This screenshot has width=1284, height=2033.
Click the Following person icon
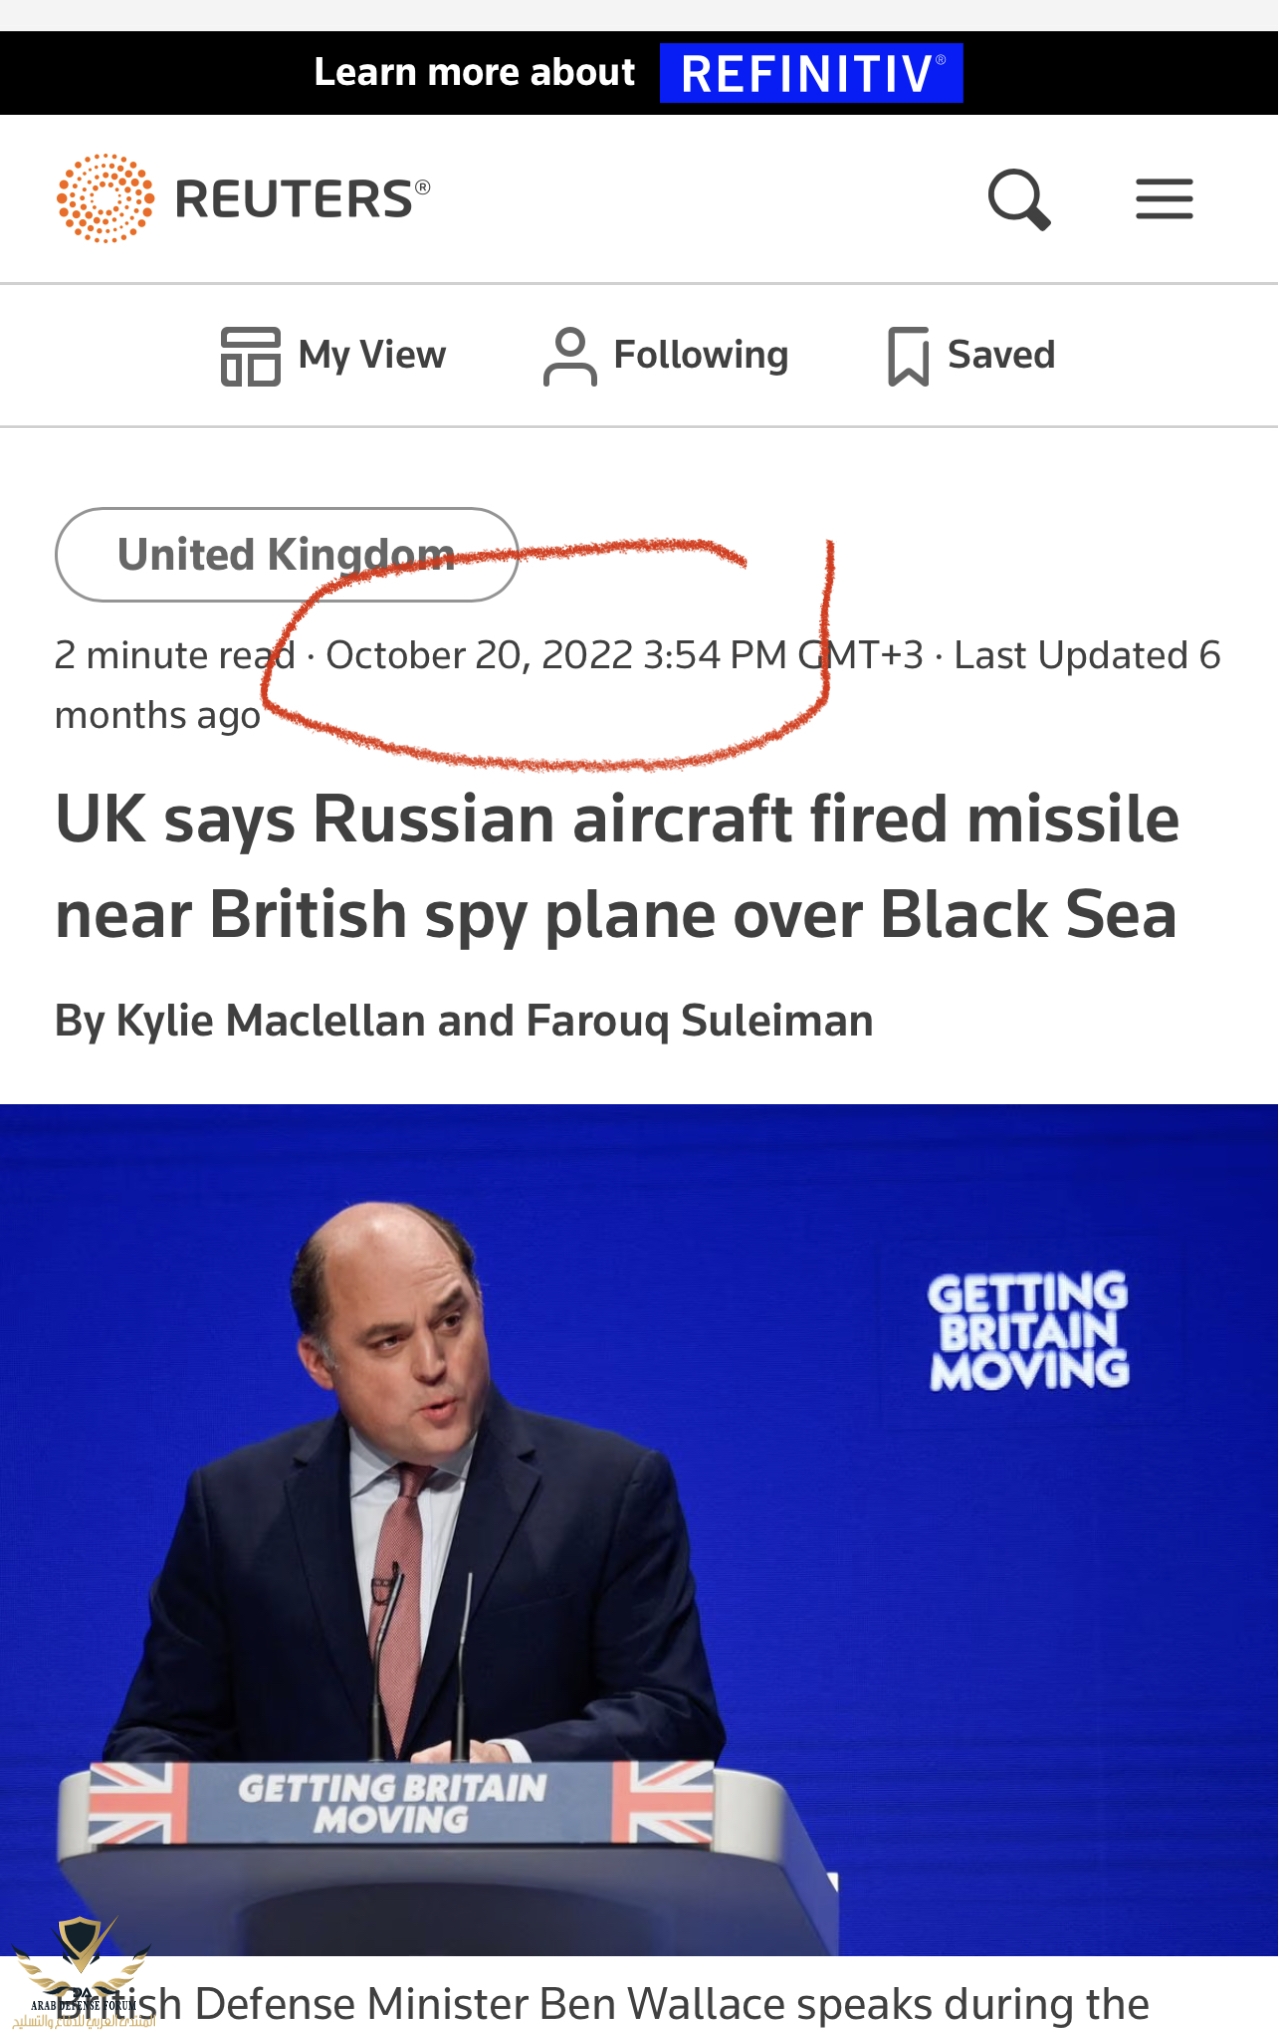click(x=570, y=356)
